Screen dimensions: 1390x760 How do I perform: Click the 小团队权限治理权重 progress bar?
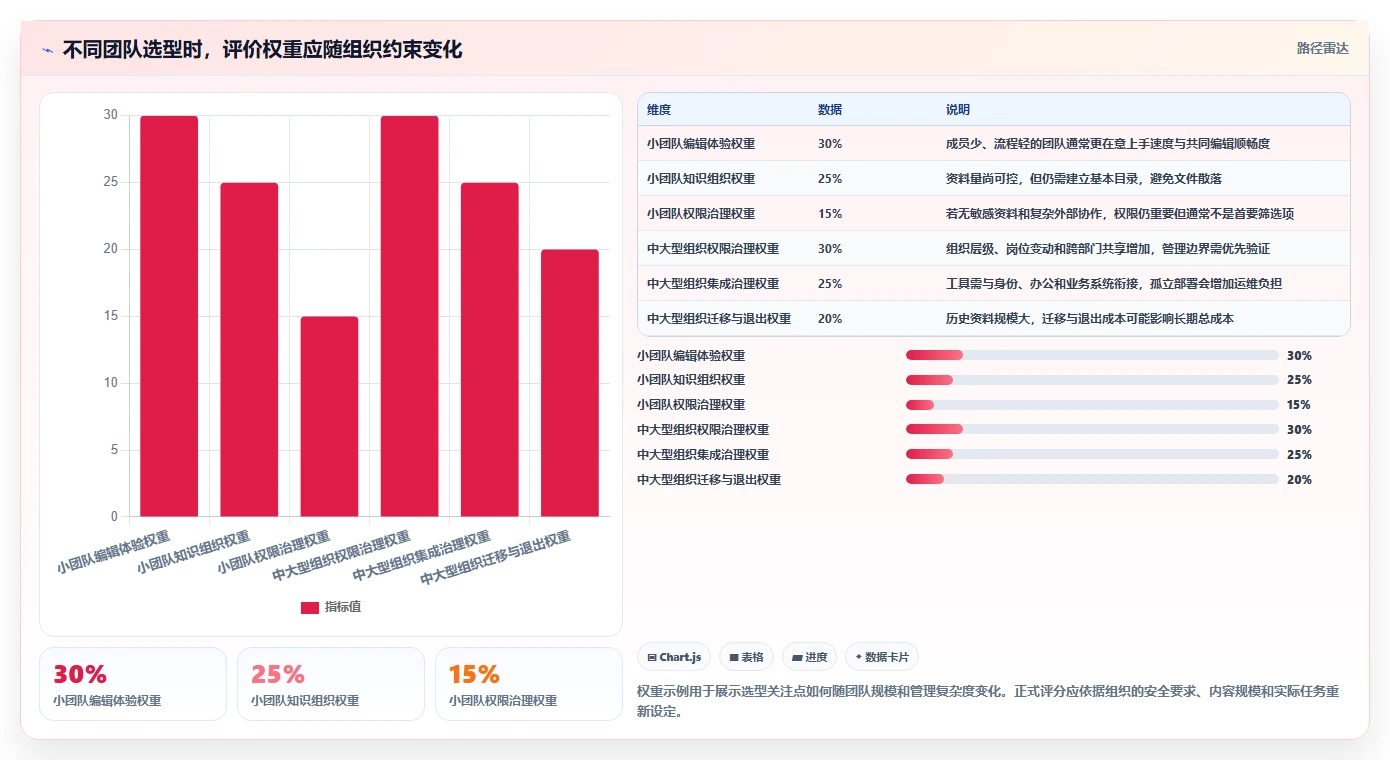(x=1092, y=405)
